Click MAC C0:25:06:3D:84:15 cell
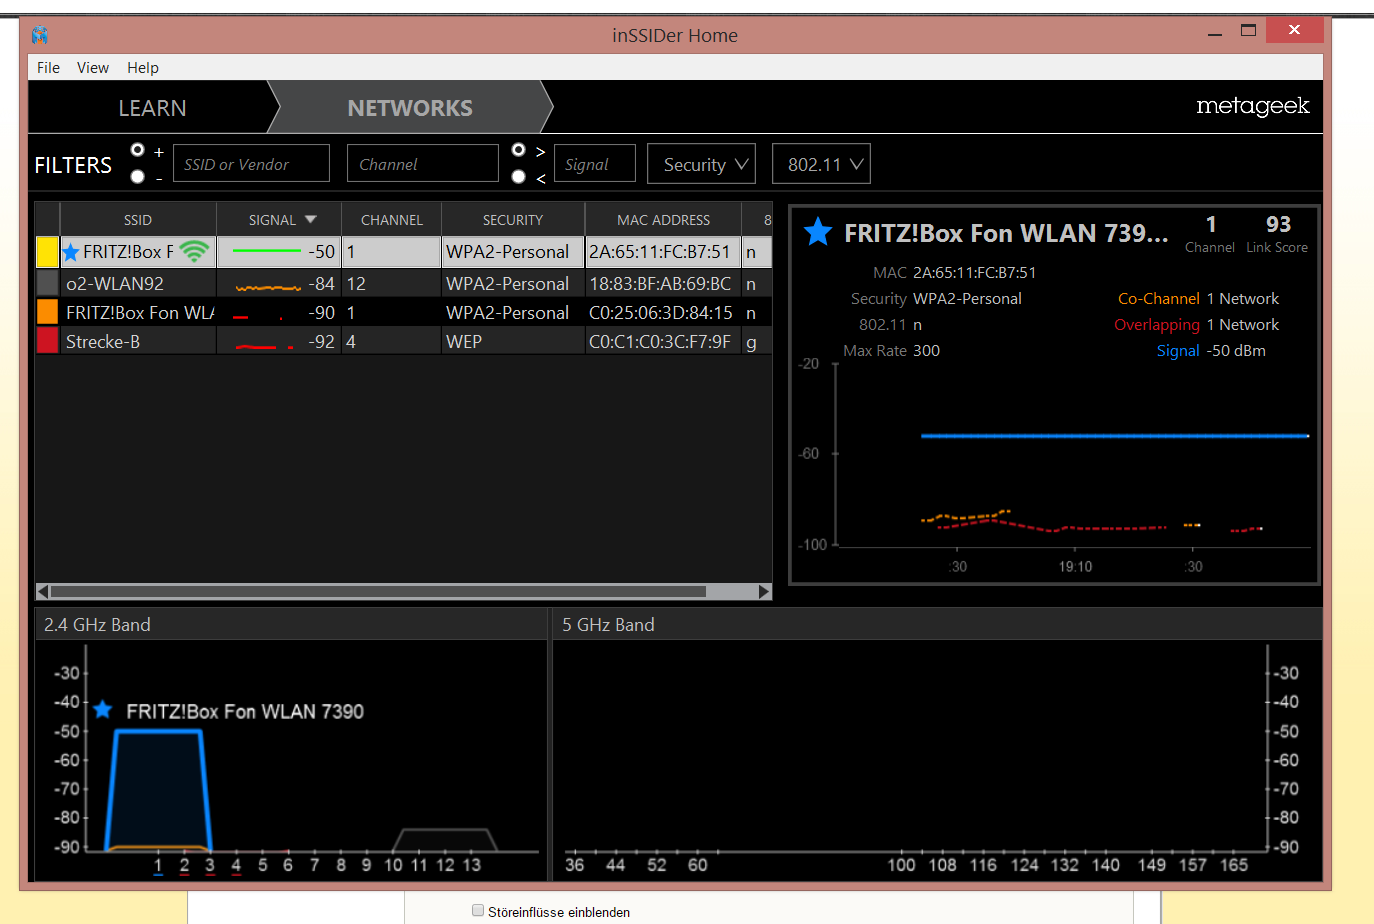 [x=661, y=312]
